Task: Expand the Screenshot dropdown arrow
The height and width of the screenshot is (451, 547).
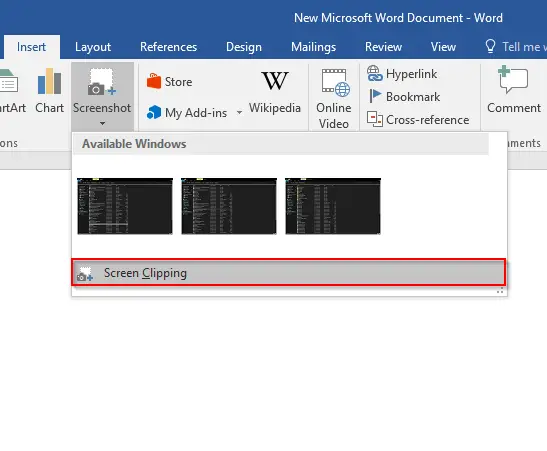Action: click(x=102, y=123)
